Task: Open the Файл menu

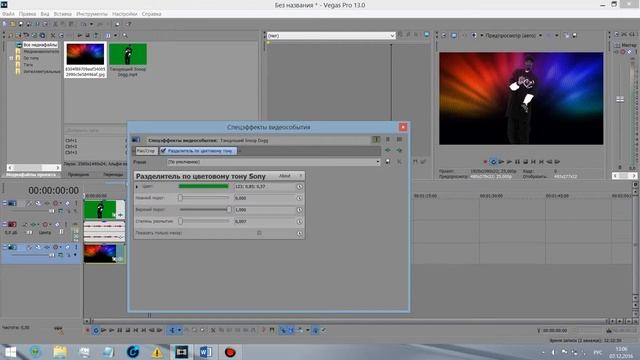Action: [8, 14]
